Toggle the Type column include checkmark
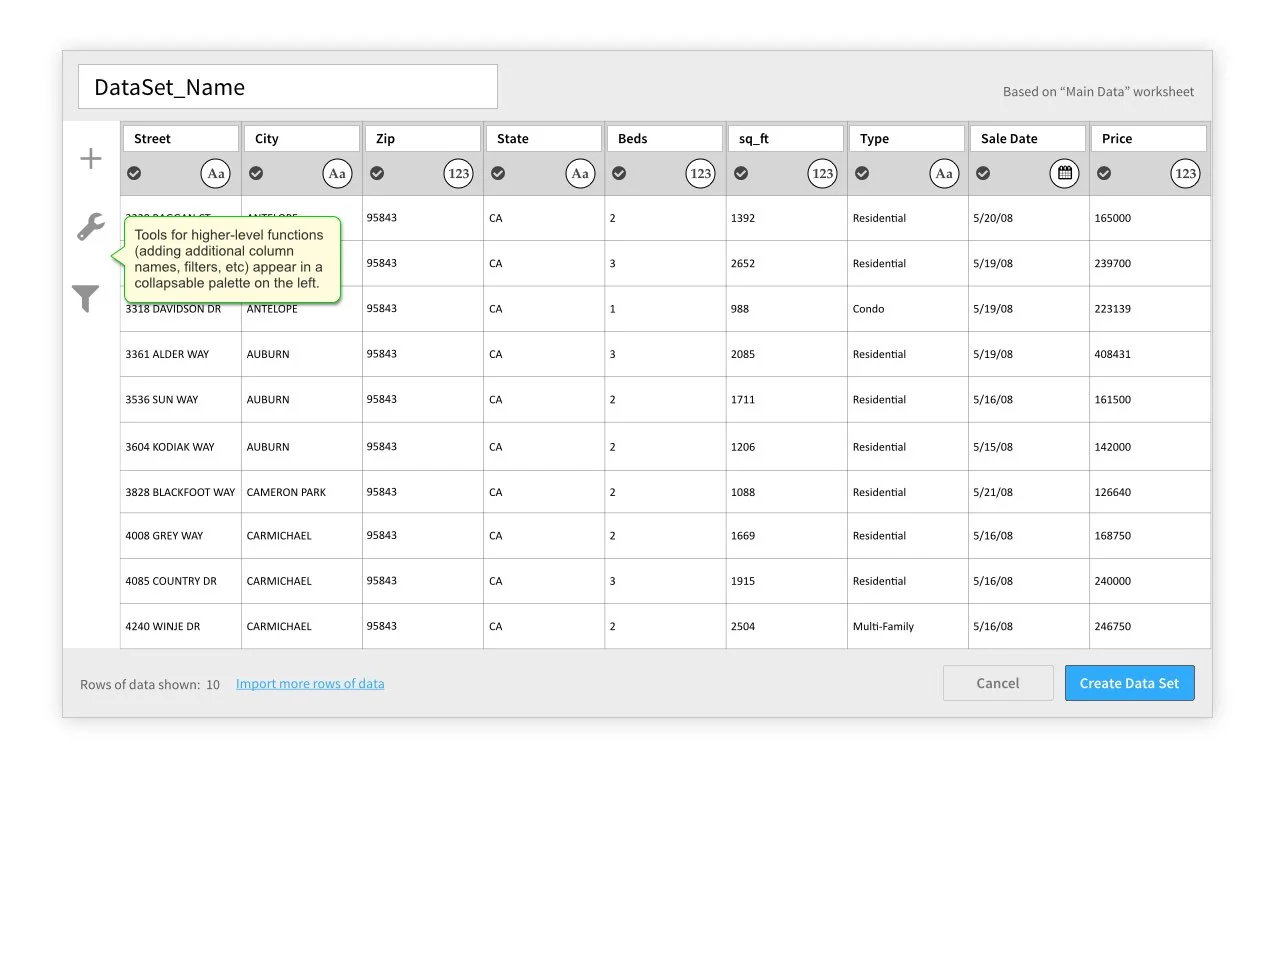The width and height of the screenshot is (1280, 960). (x=862, y=173)
